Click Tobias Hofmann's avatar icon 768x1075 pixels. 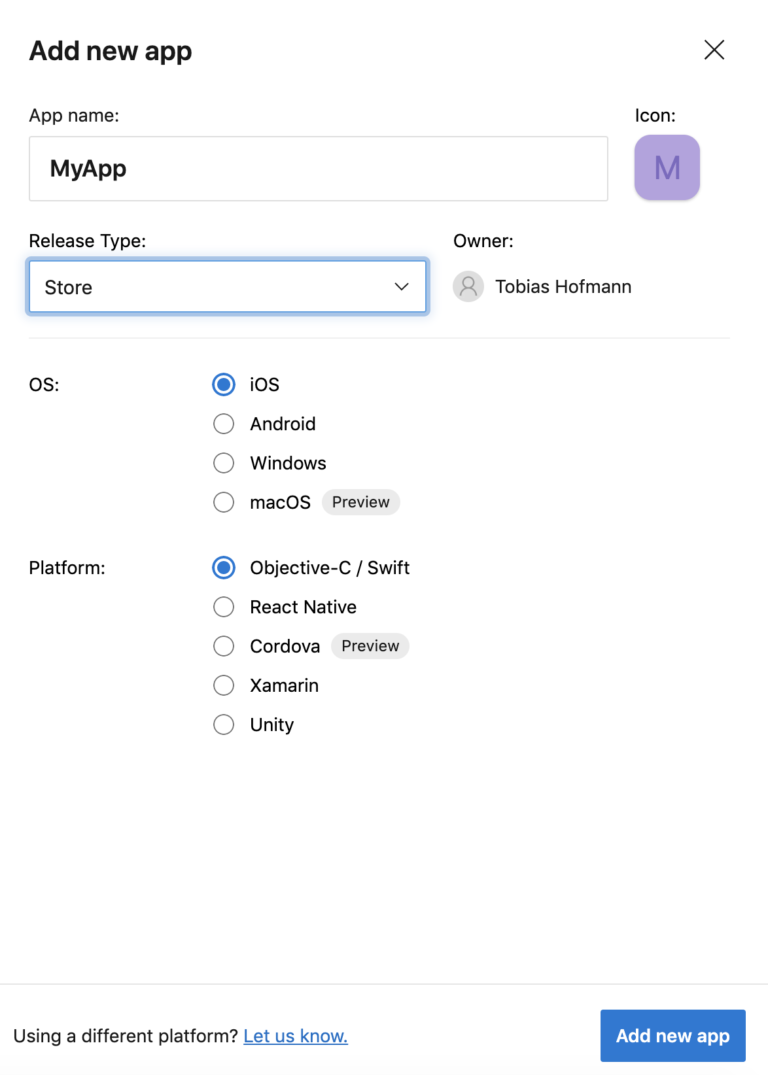[468, 286]
